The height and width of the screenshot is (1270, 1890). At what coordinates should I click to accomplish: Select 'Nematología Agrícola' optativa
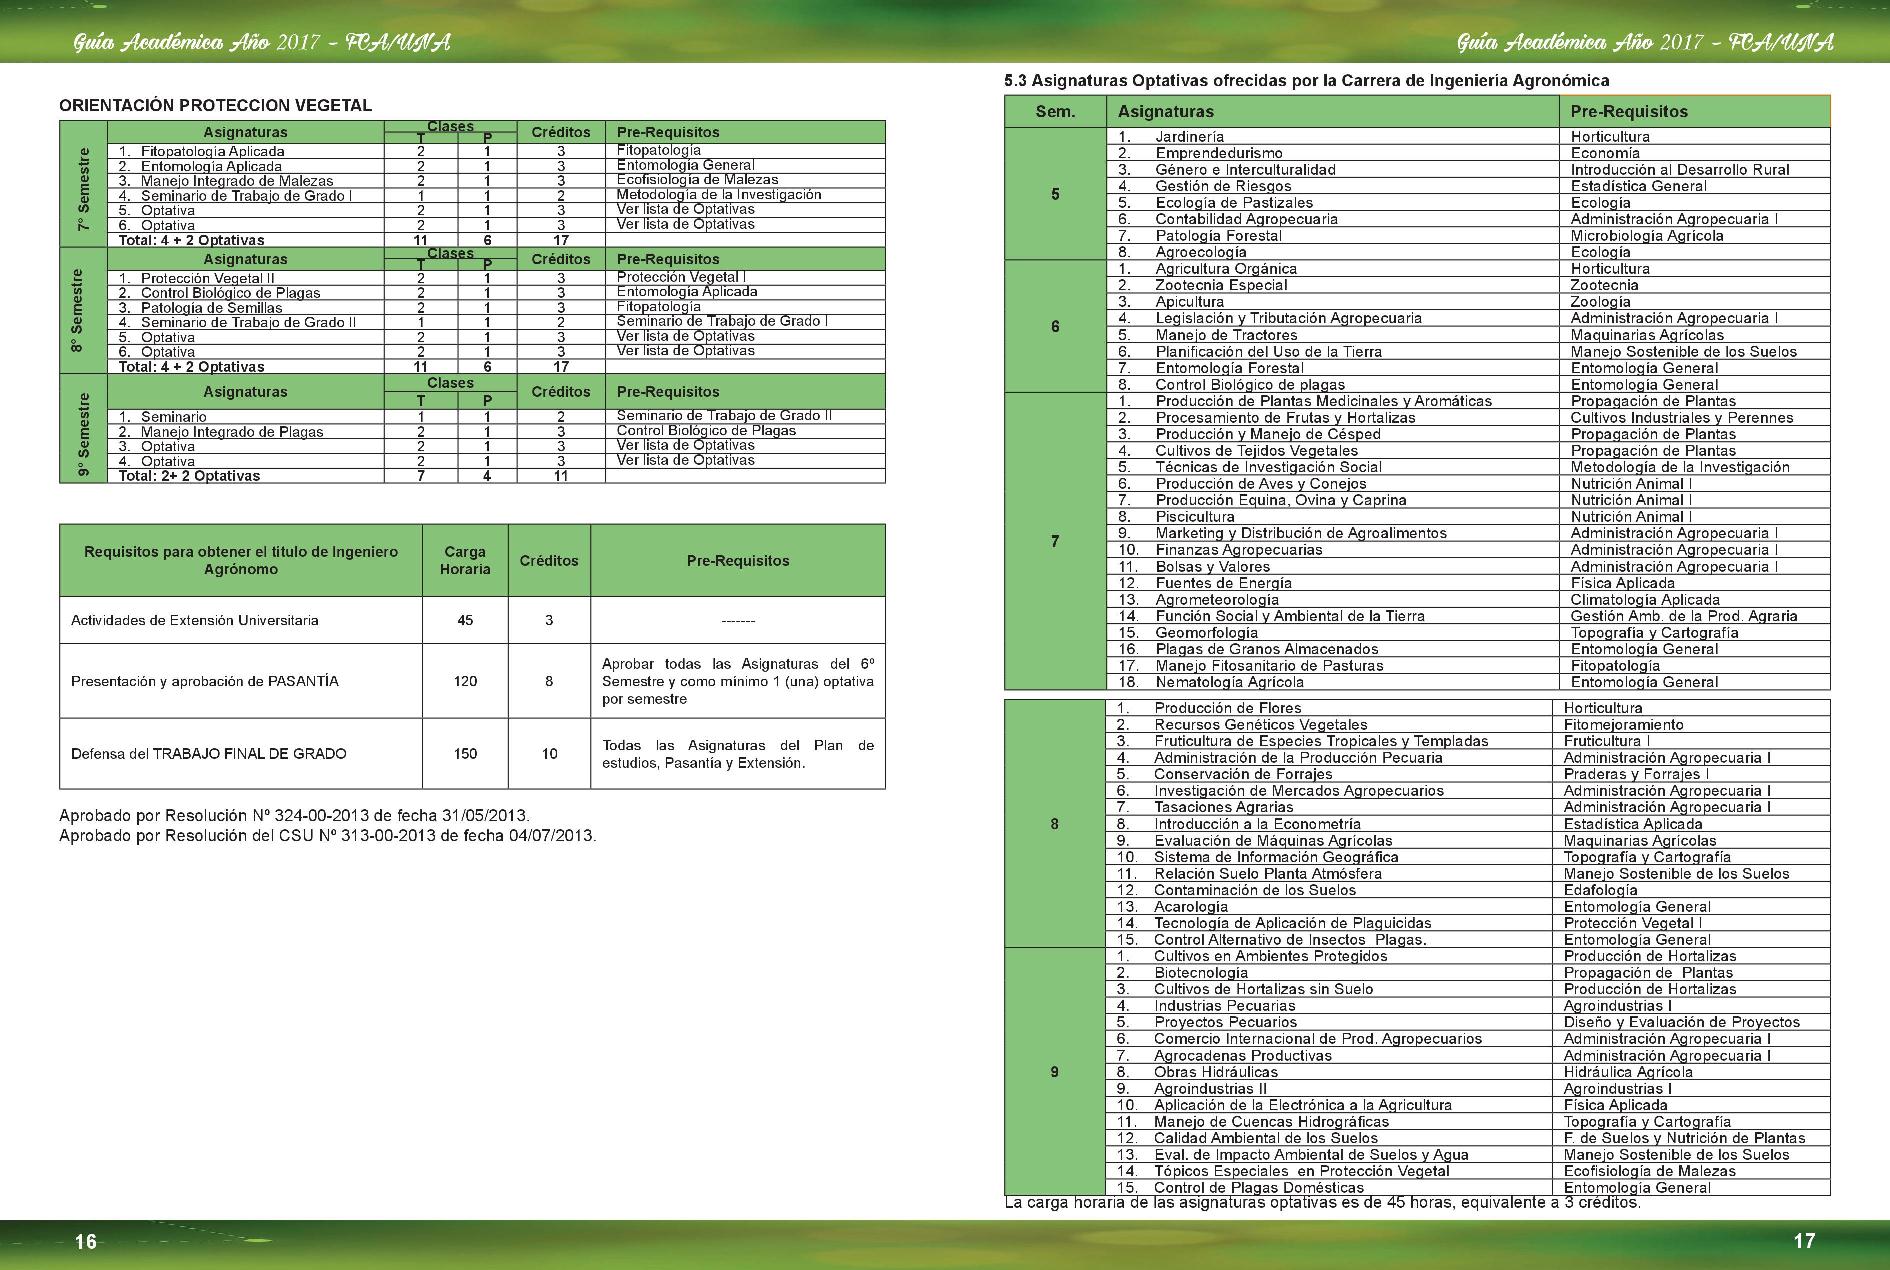click(x=1229, y=682)
